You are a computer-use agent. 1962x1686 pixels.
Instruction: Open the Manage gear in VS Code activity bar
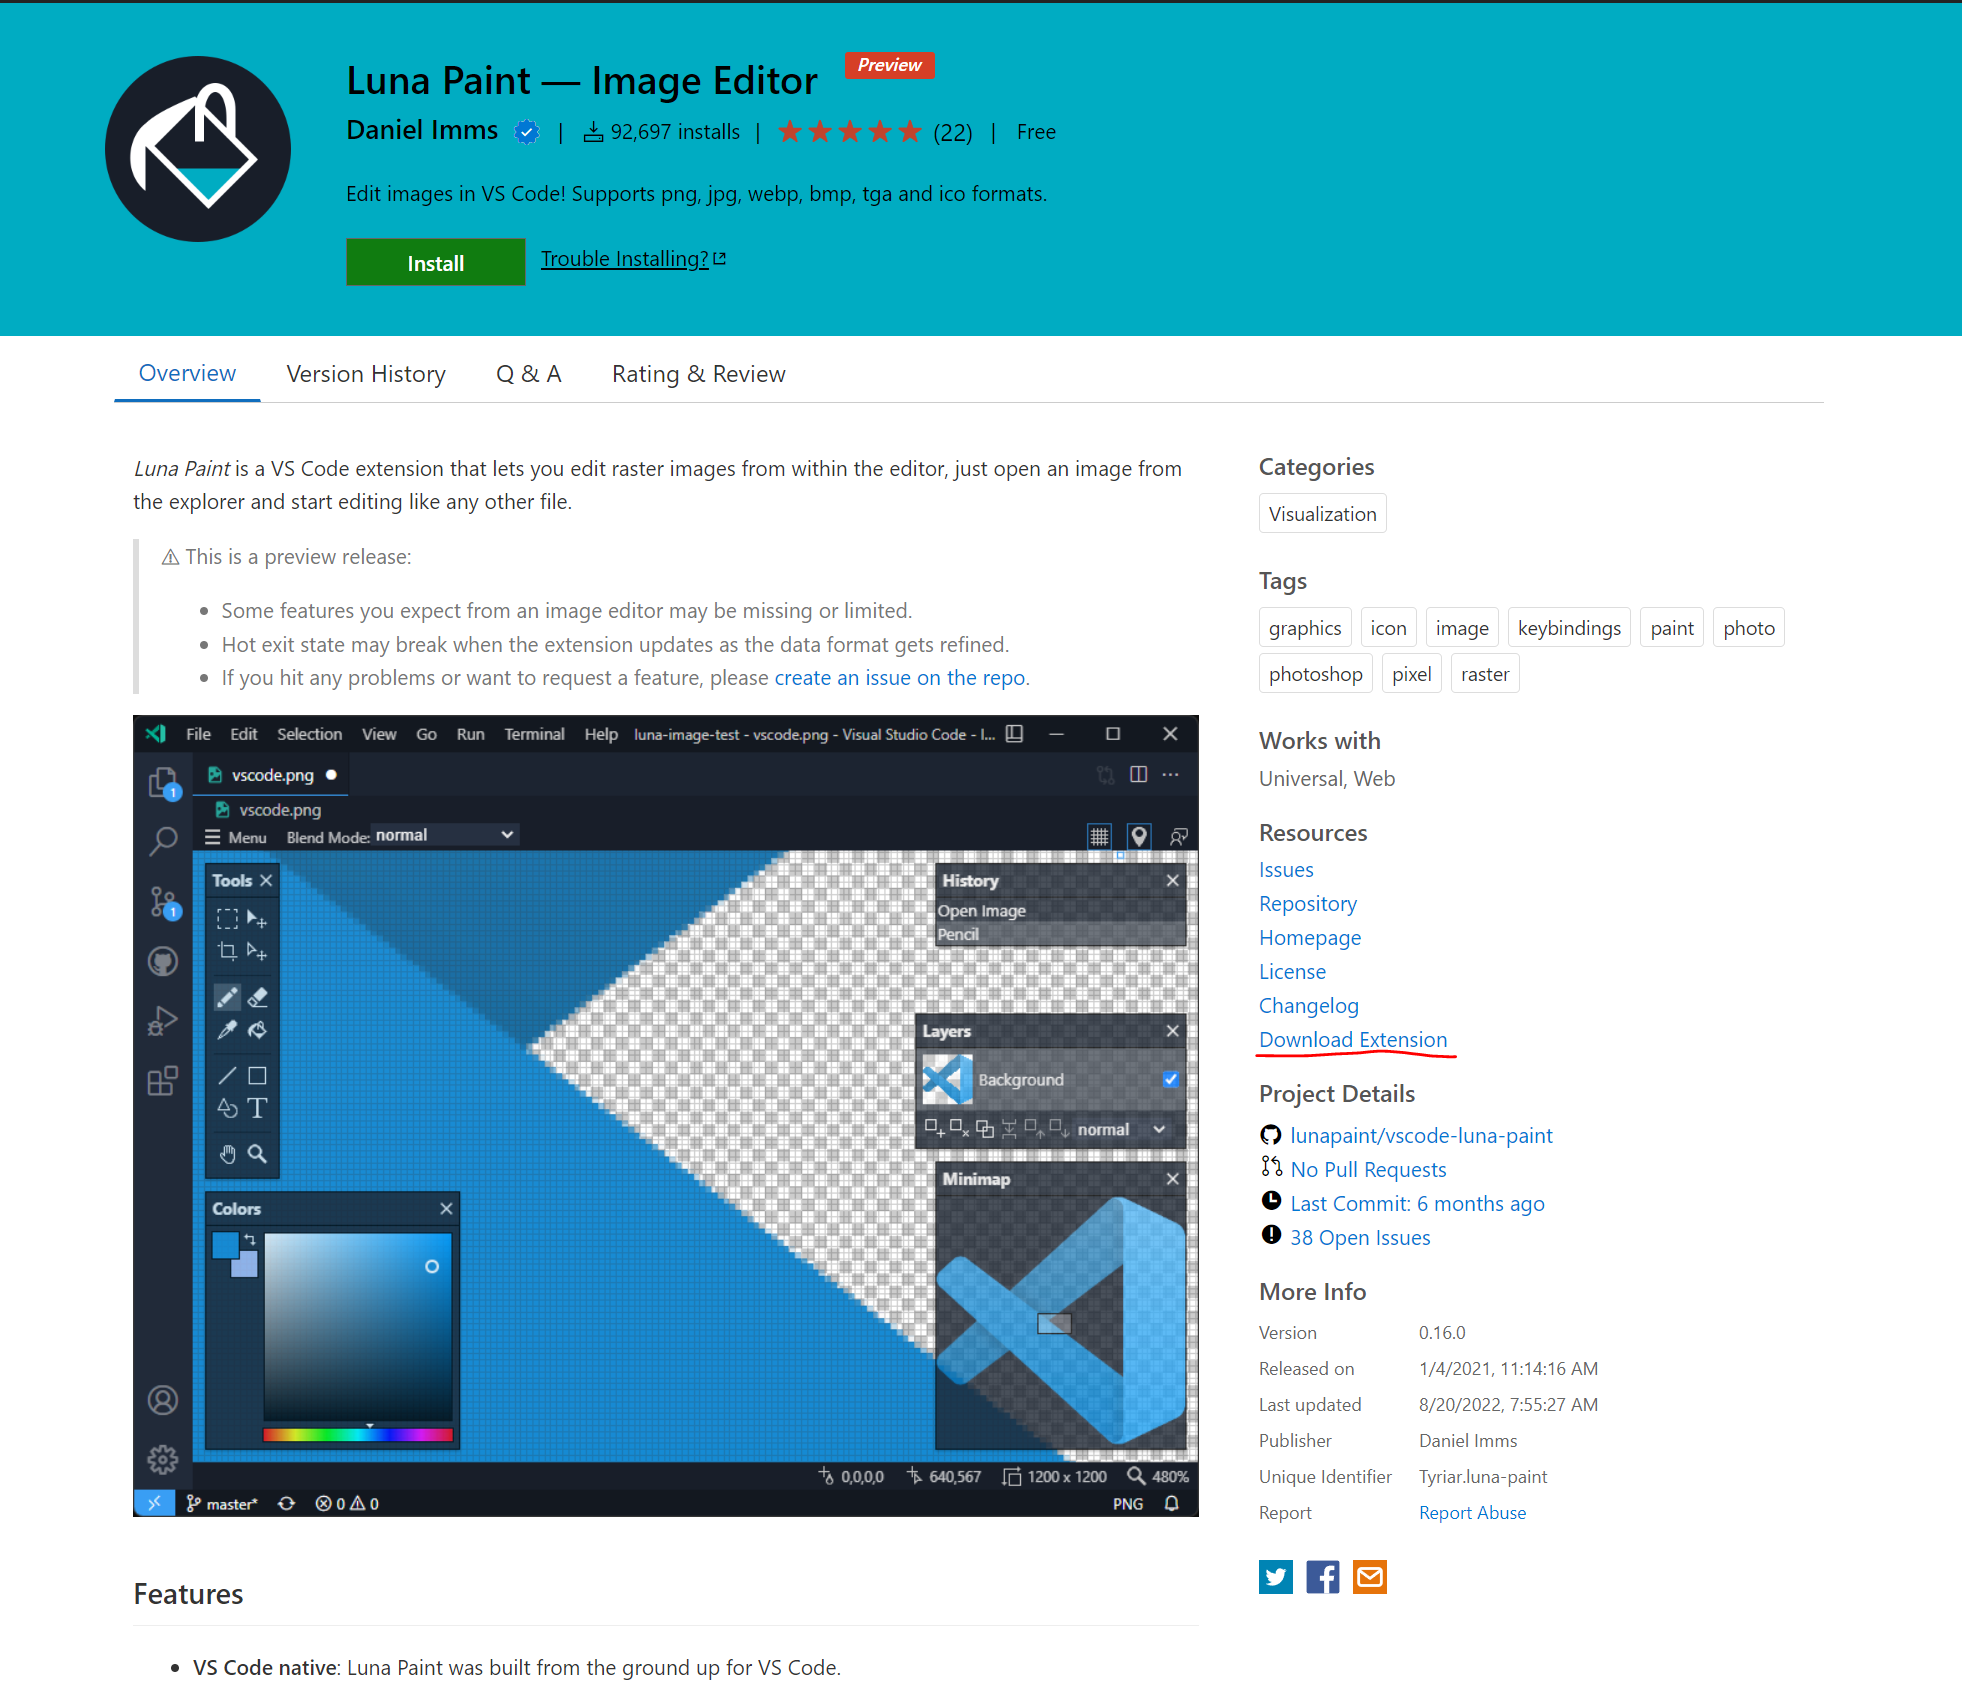point(163,1460)
